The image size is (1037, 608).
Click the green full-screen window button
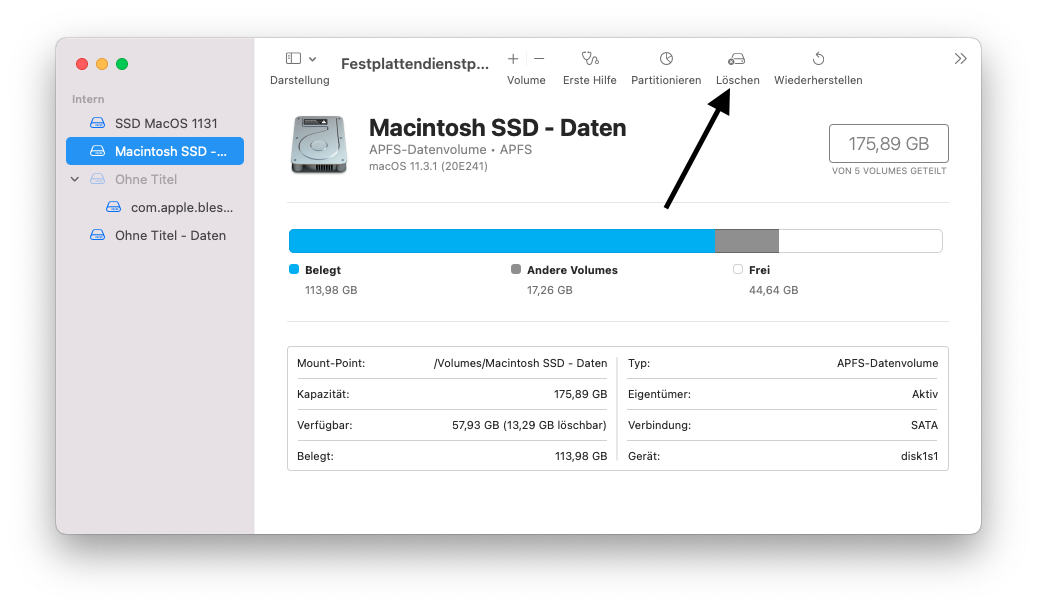click(x=122, y=64)
